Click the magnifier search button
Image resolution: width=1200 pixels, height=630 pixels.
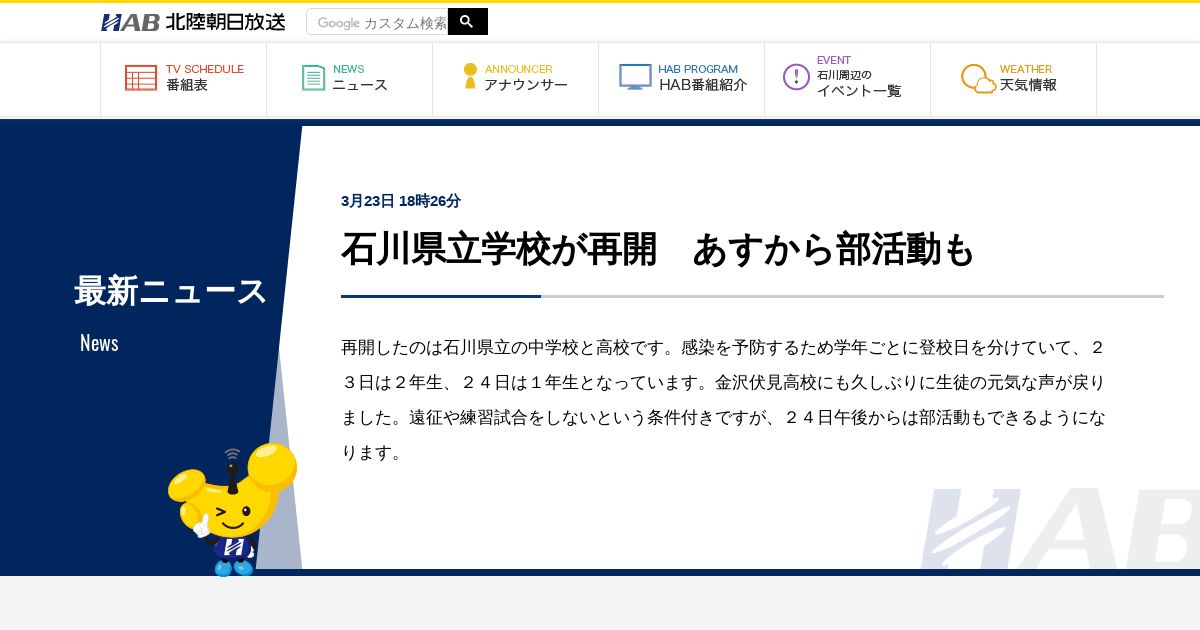pos(467,22)
